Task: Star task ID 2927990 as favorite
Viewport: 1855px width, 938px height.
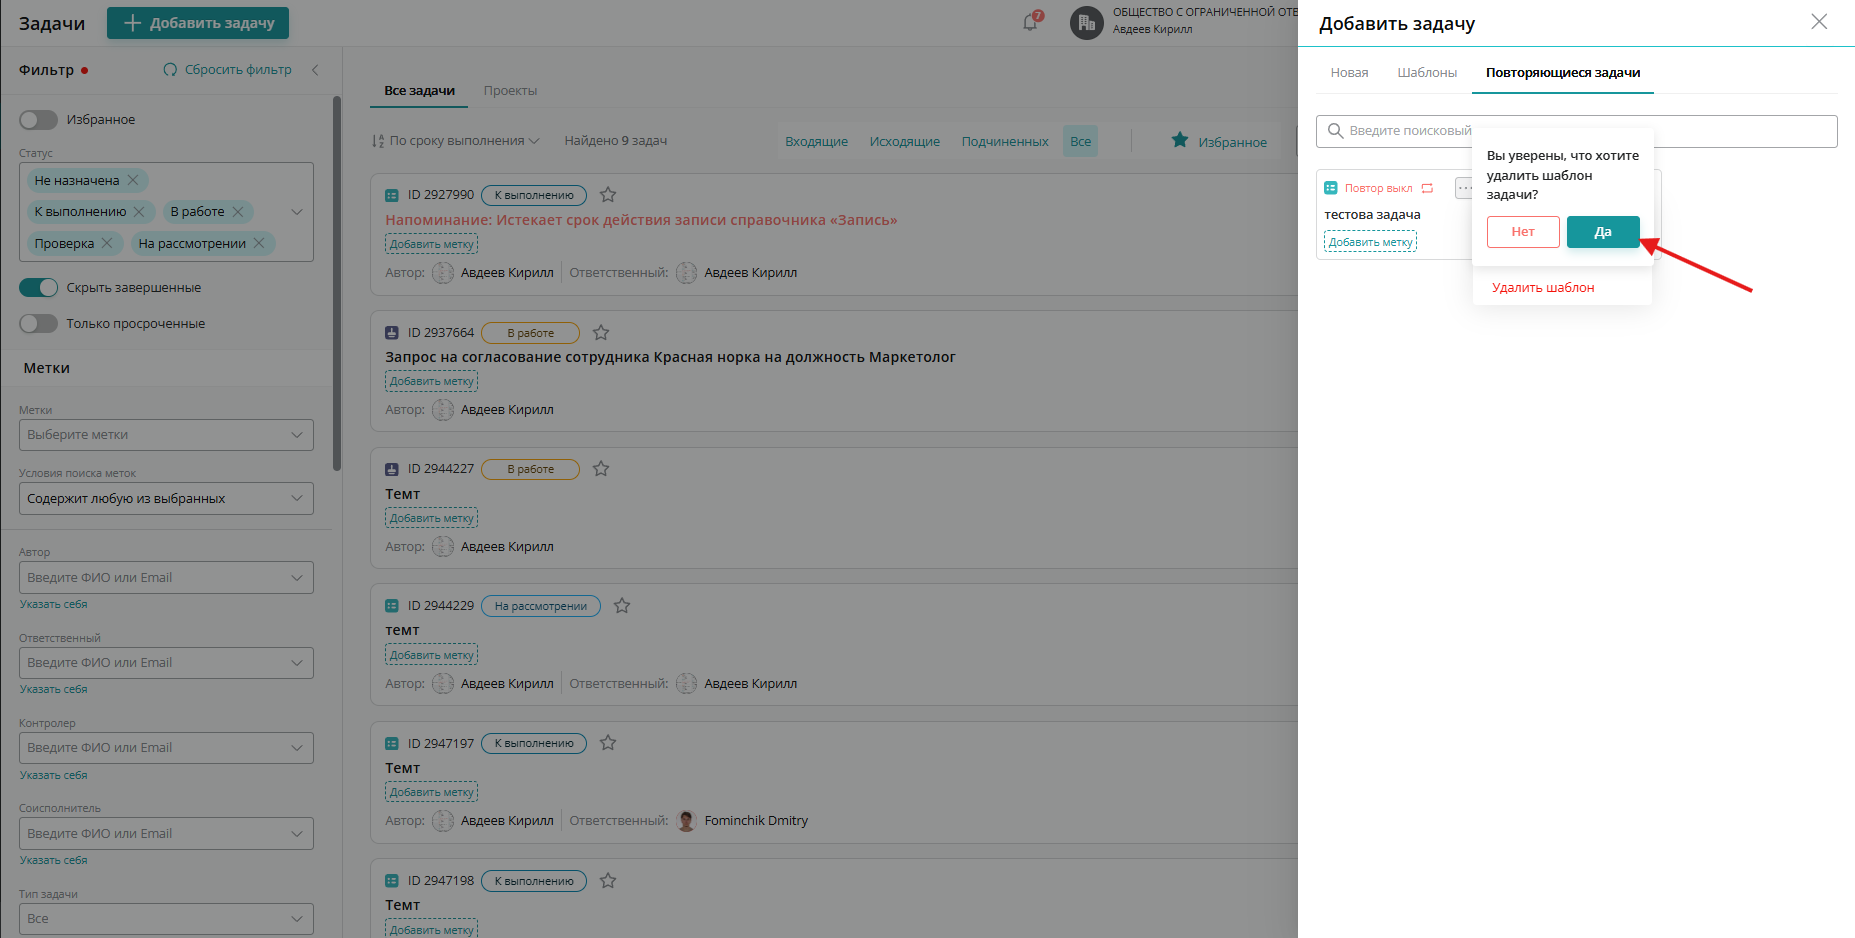Action: pyautogui.click(x=608, y=195)
